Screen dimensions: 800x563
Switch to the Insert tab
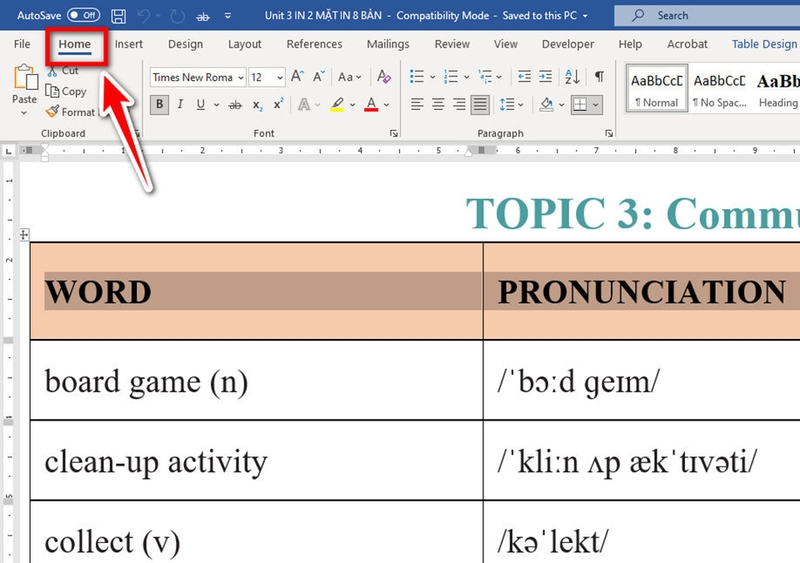coord(129,44)
